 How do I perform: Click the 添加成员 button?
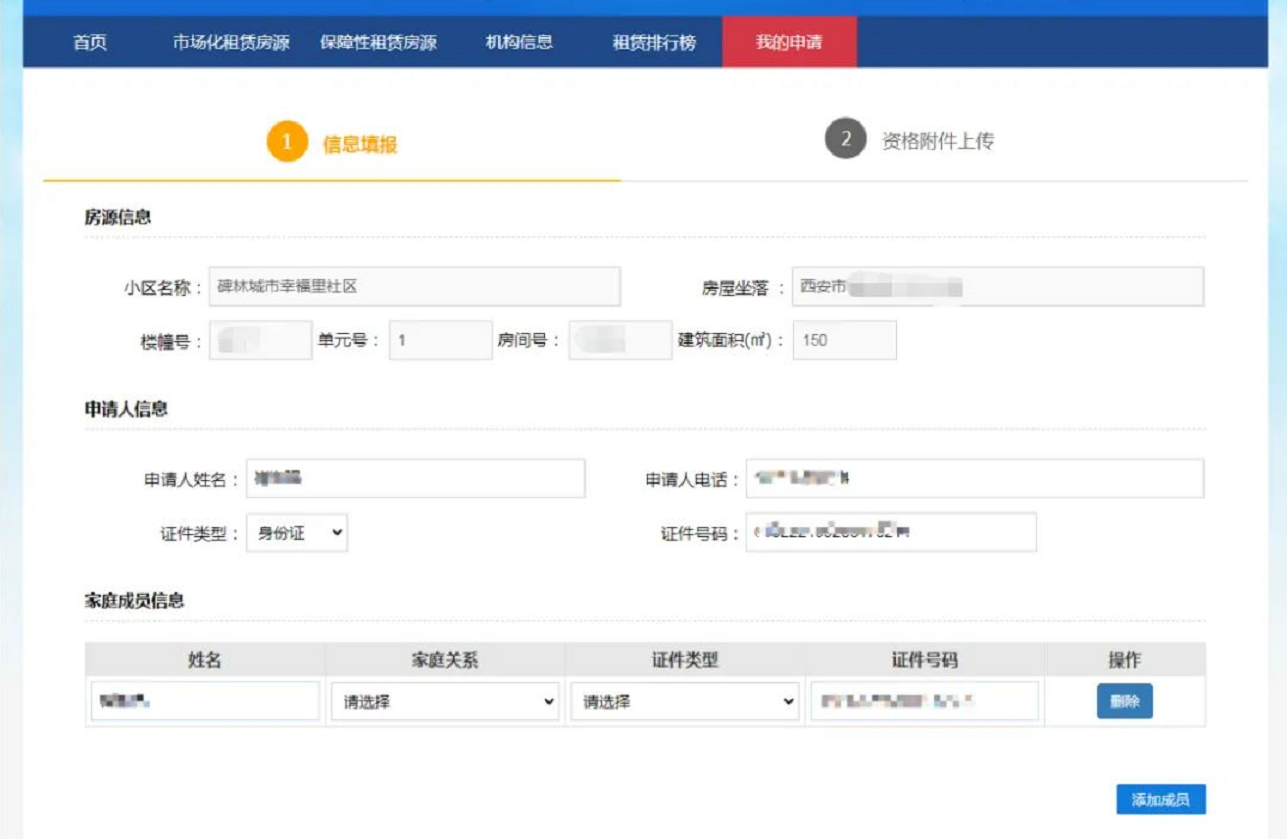click(x=1160, y=800)
